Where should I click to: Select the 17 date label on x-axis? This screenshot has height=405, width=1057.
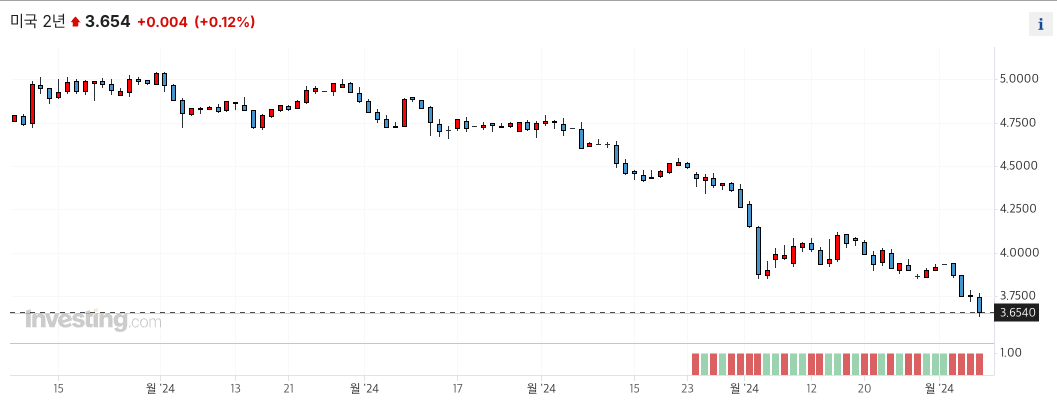click(x=457, y=388)
